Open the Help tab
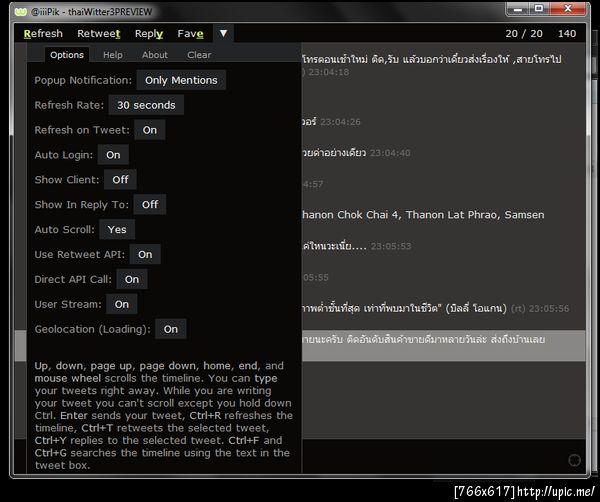Image resolution: width=600 pixels, height=502 pixels. pyautogui.click(x=113, y=55)
